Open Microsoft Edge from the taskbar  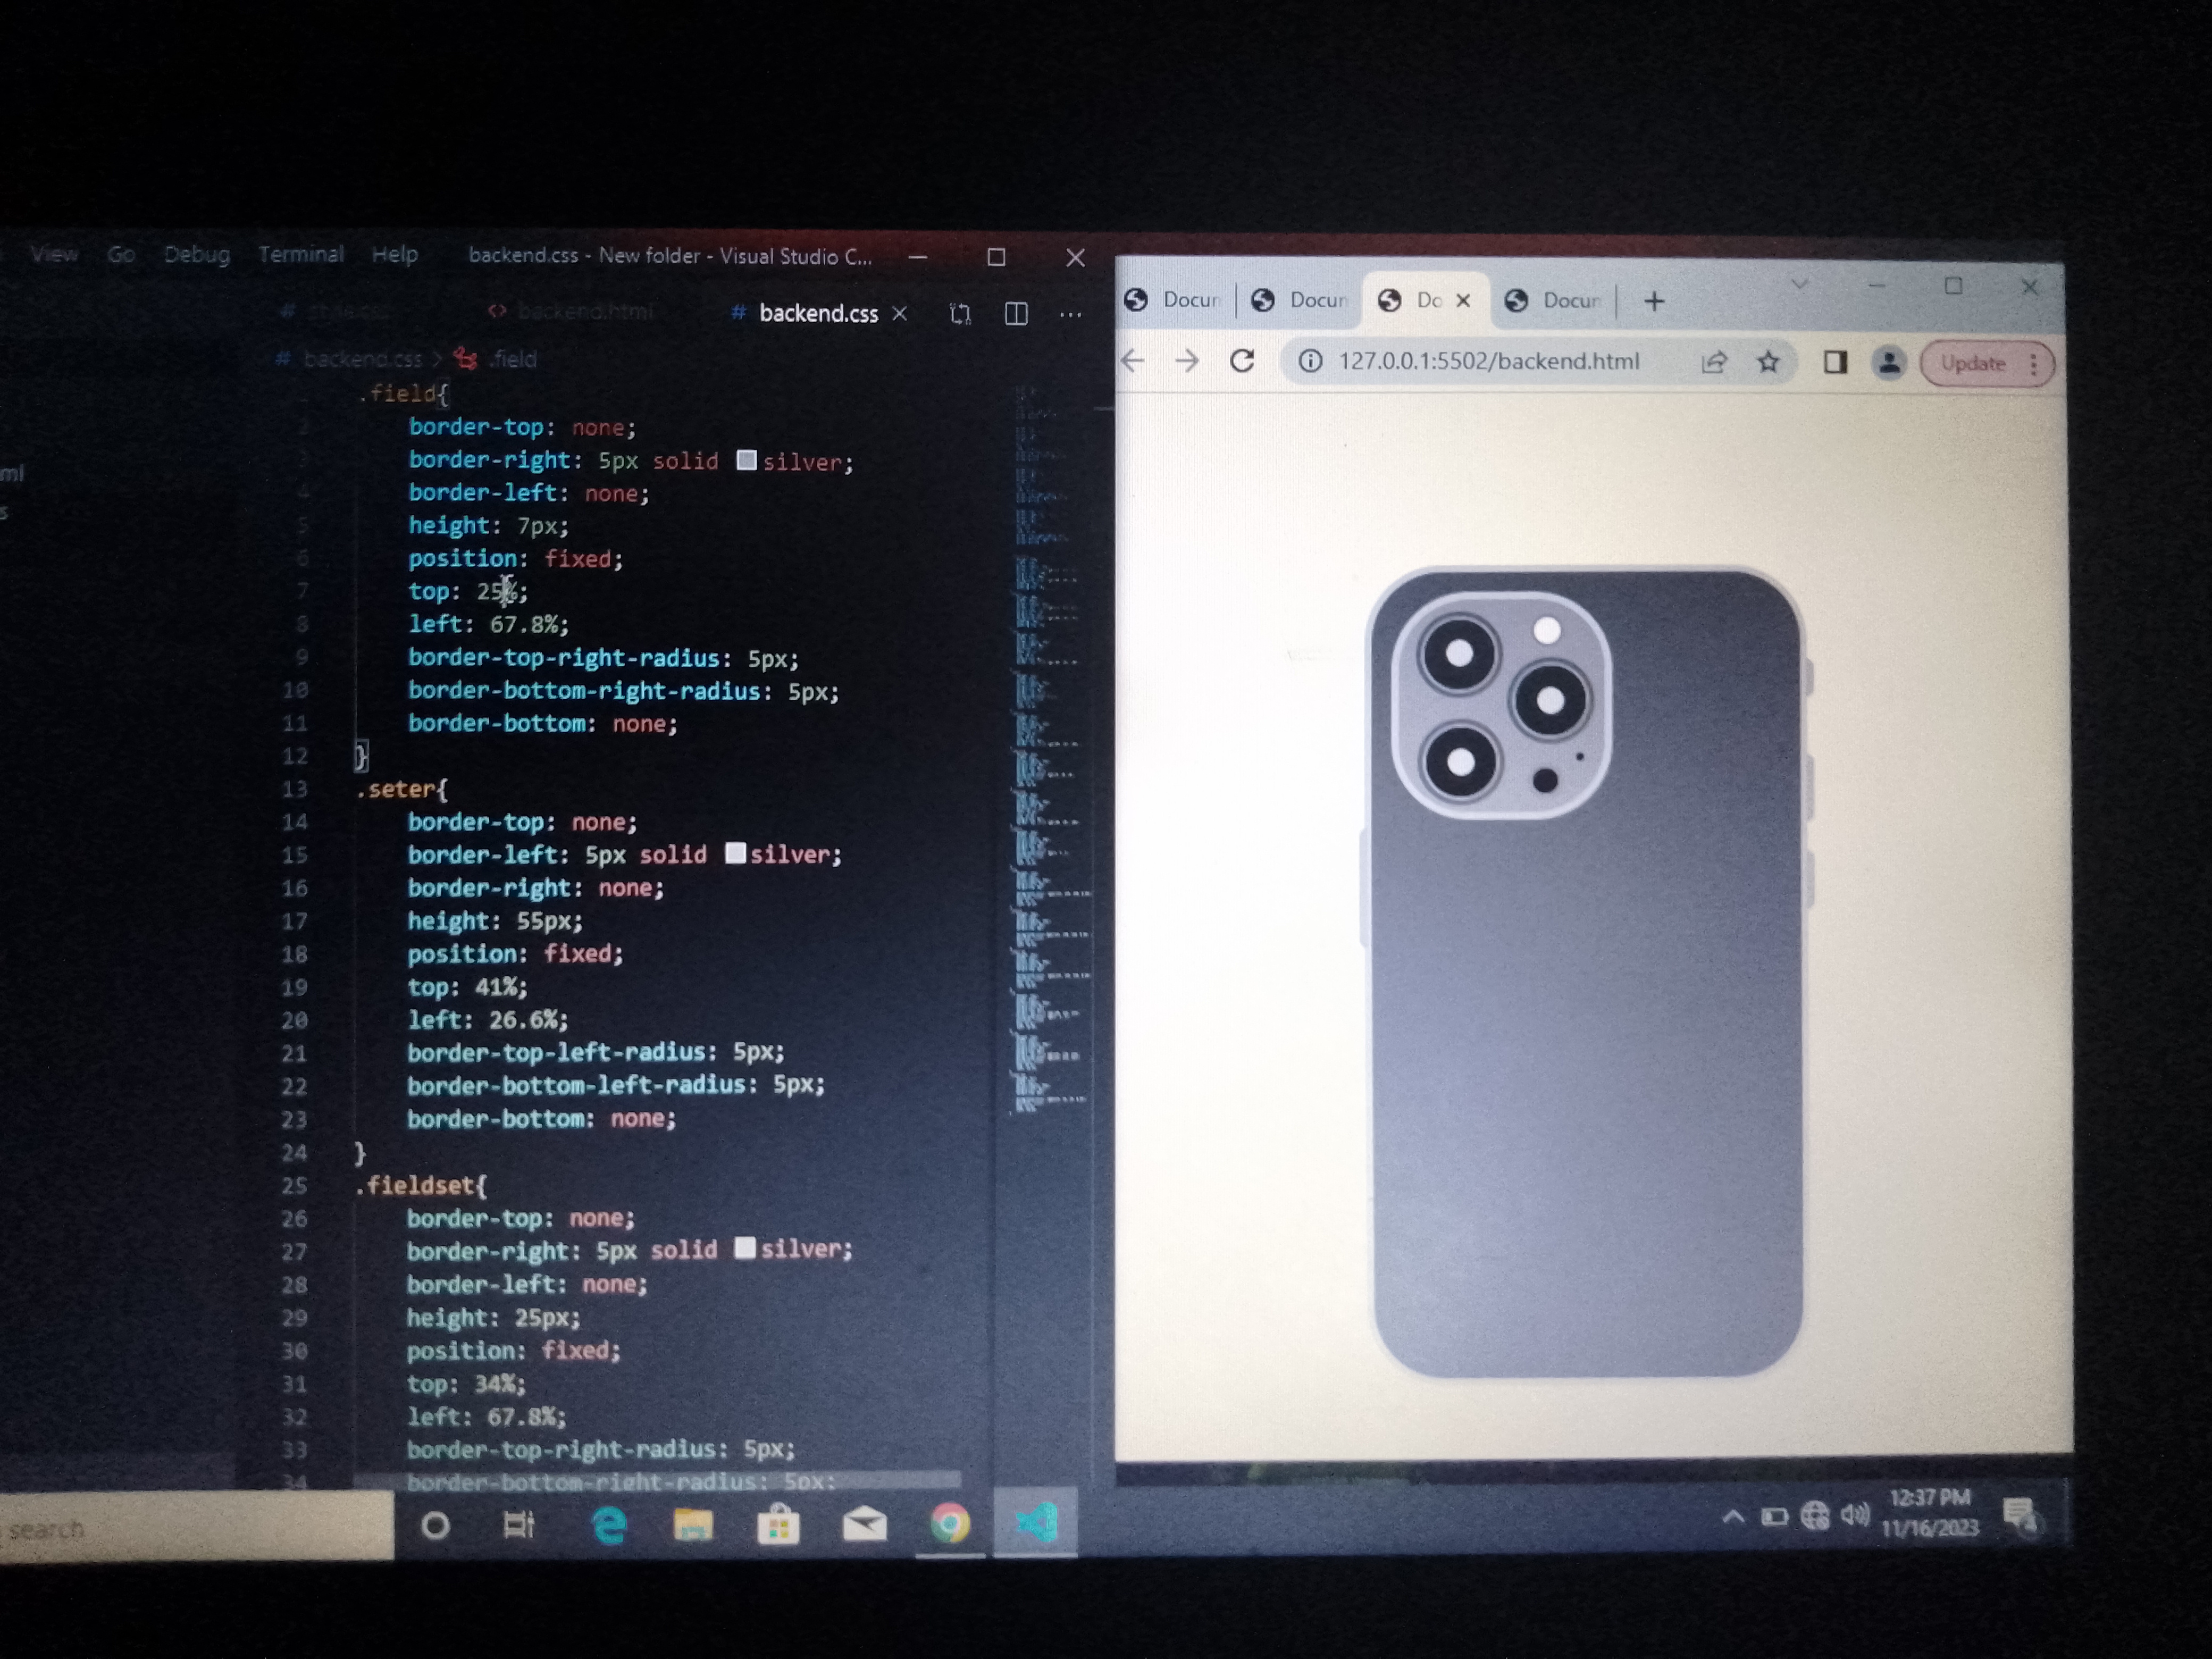click(609, 1525)
